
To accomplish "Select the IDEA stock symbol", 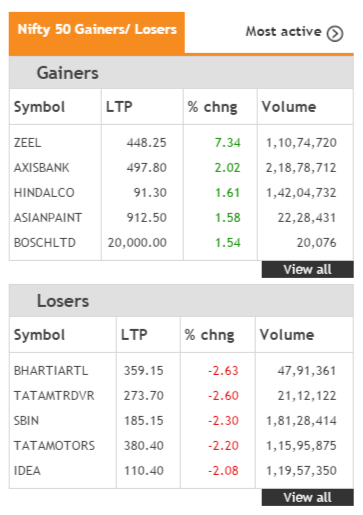I will pyautogui.click(x=27, y=471).
